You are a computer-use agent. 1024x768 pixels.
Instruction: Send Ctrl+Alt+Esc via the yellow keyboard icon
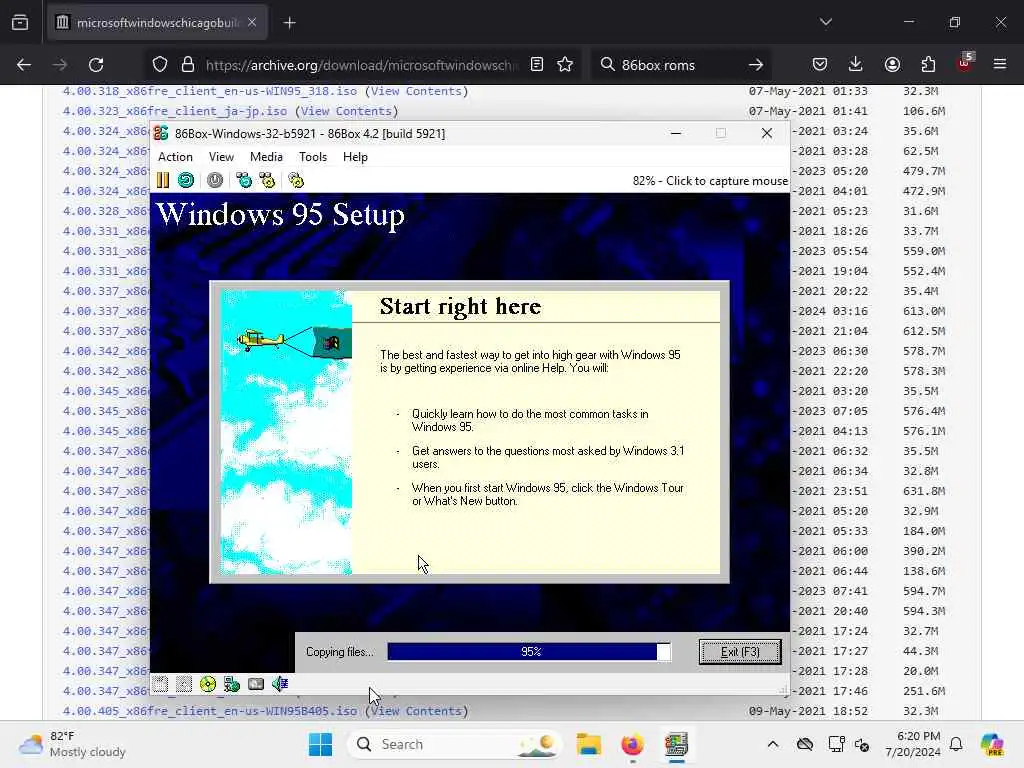(267, 180)
